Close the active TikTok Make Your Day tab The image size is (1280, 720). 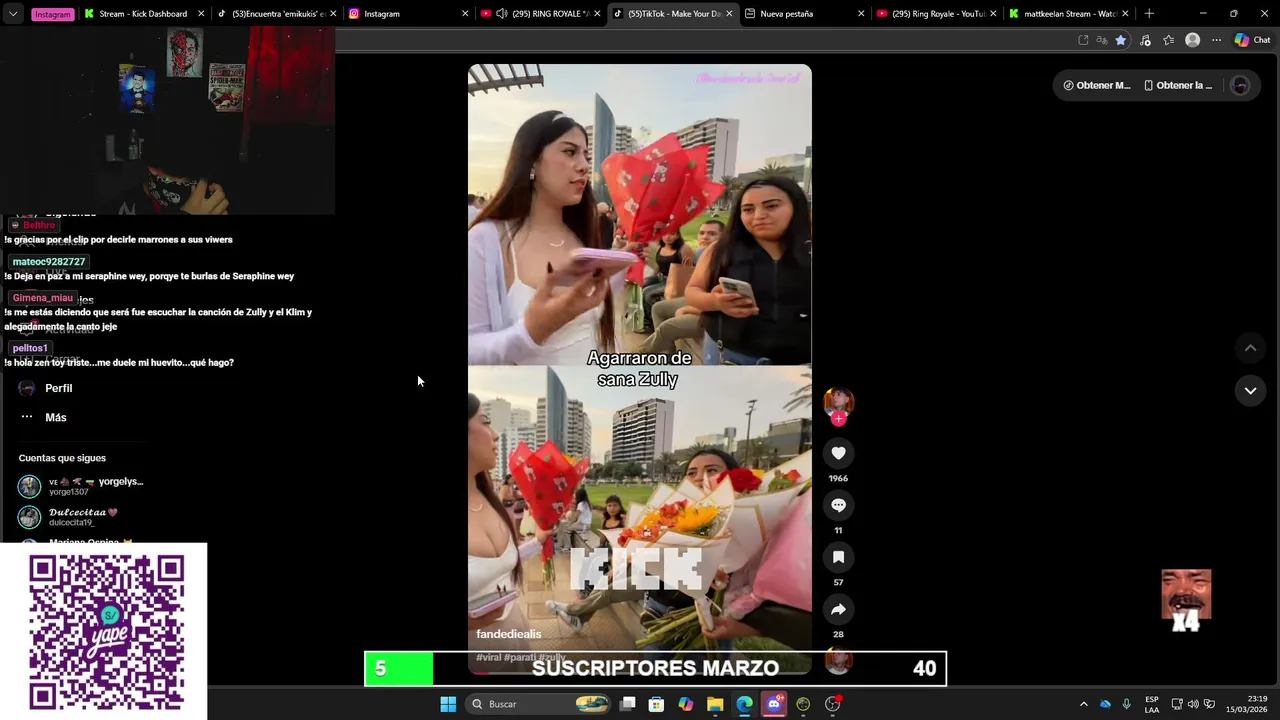click(729, 14)
